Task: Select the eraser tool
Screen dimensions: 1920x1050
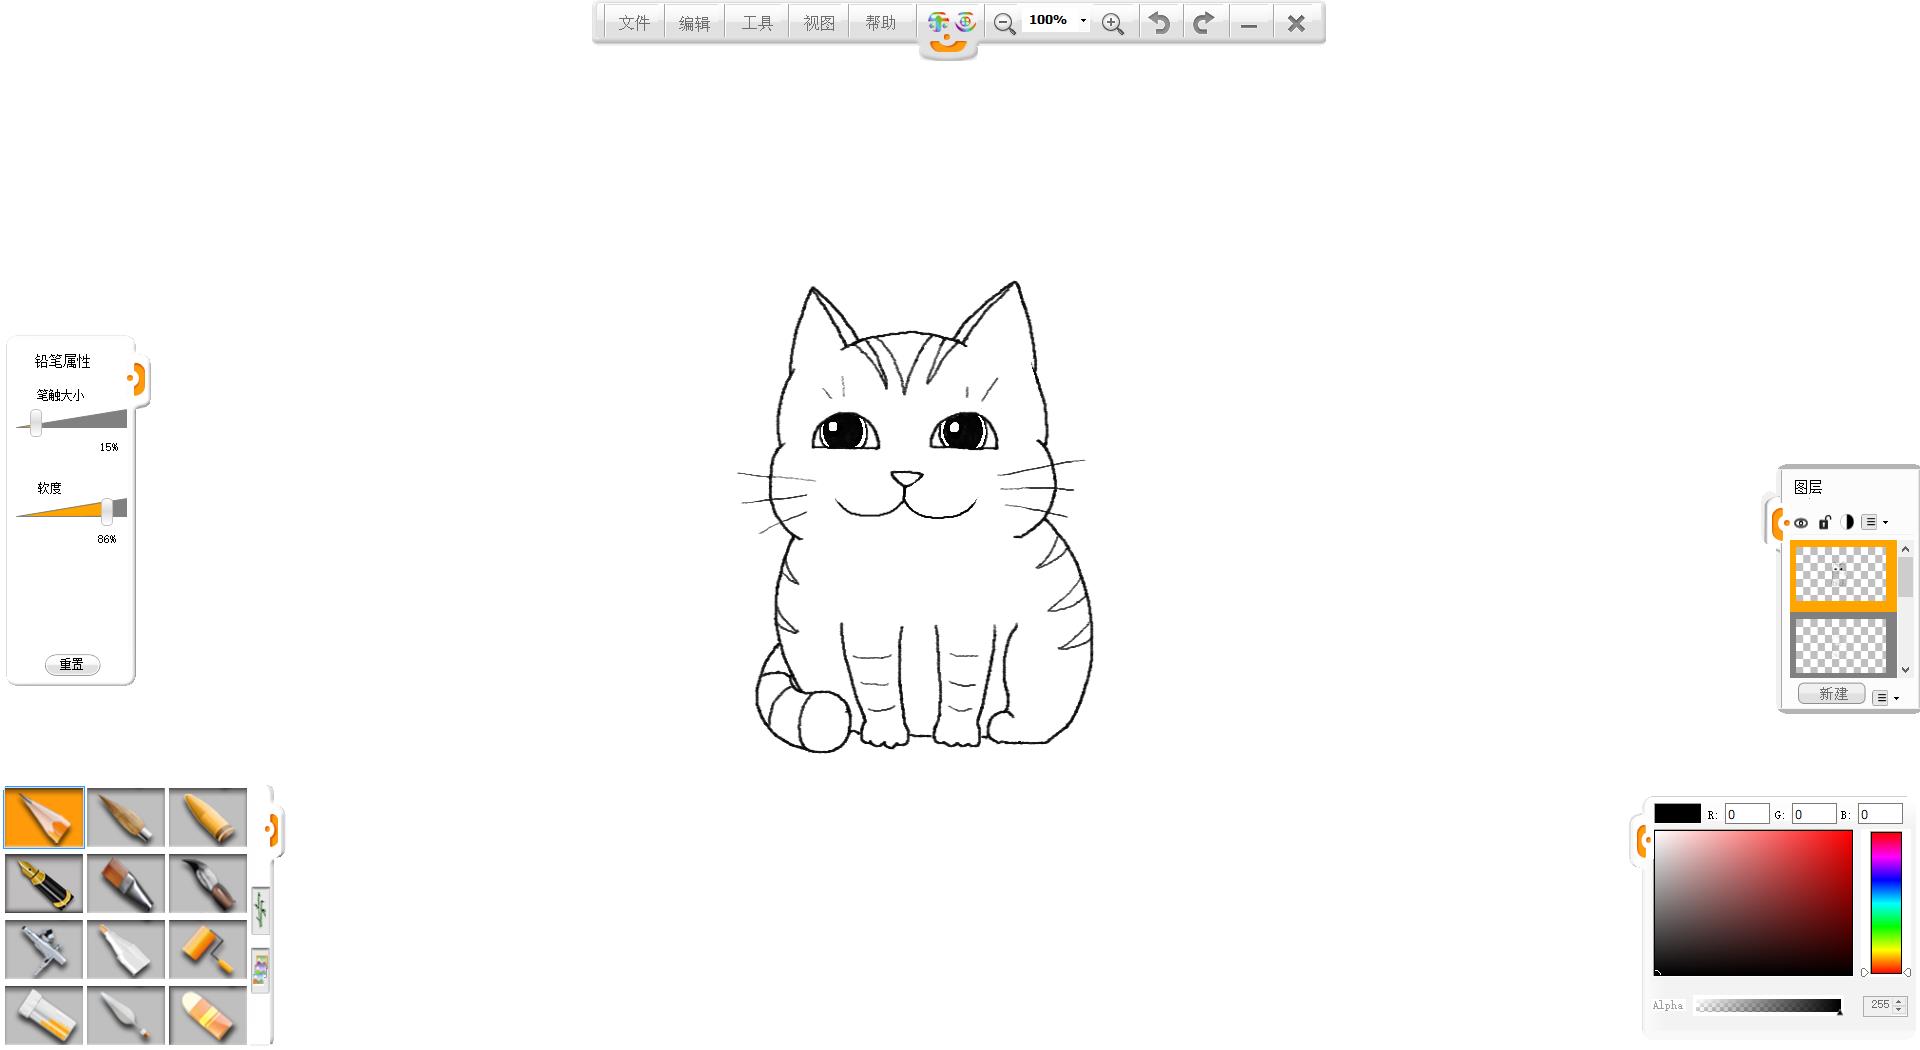Action: click(x=208, y=1015)
